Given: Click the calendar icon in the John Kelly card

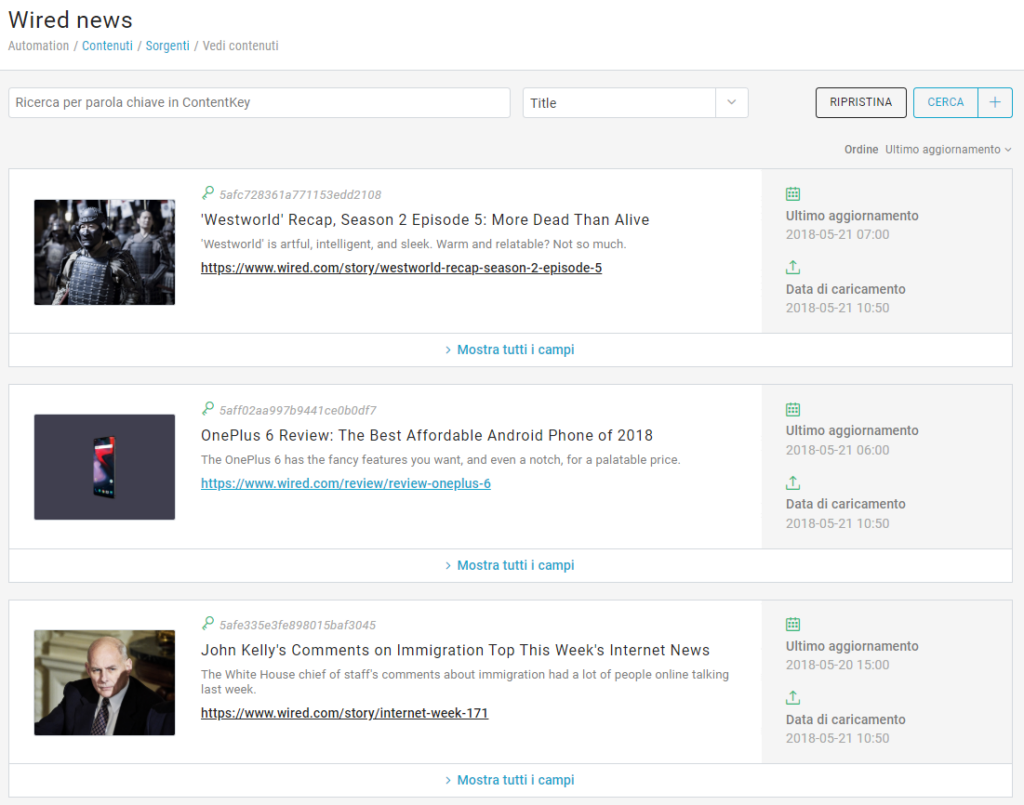Looking at the screenshot, I should (x=793, y=624).
